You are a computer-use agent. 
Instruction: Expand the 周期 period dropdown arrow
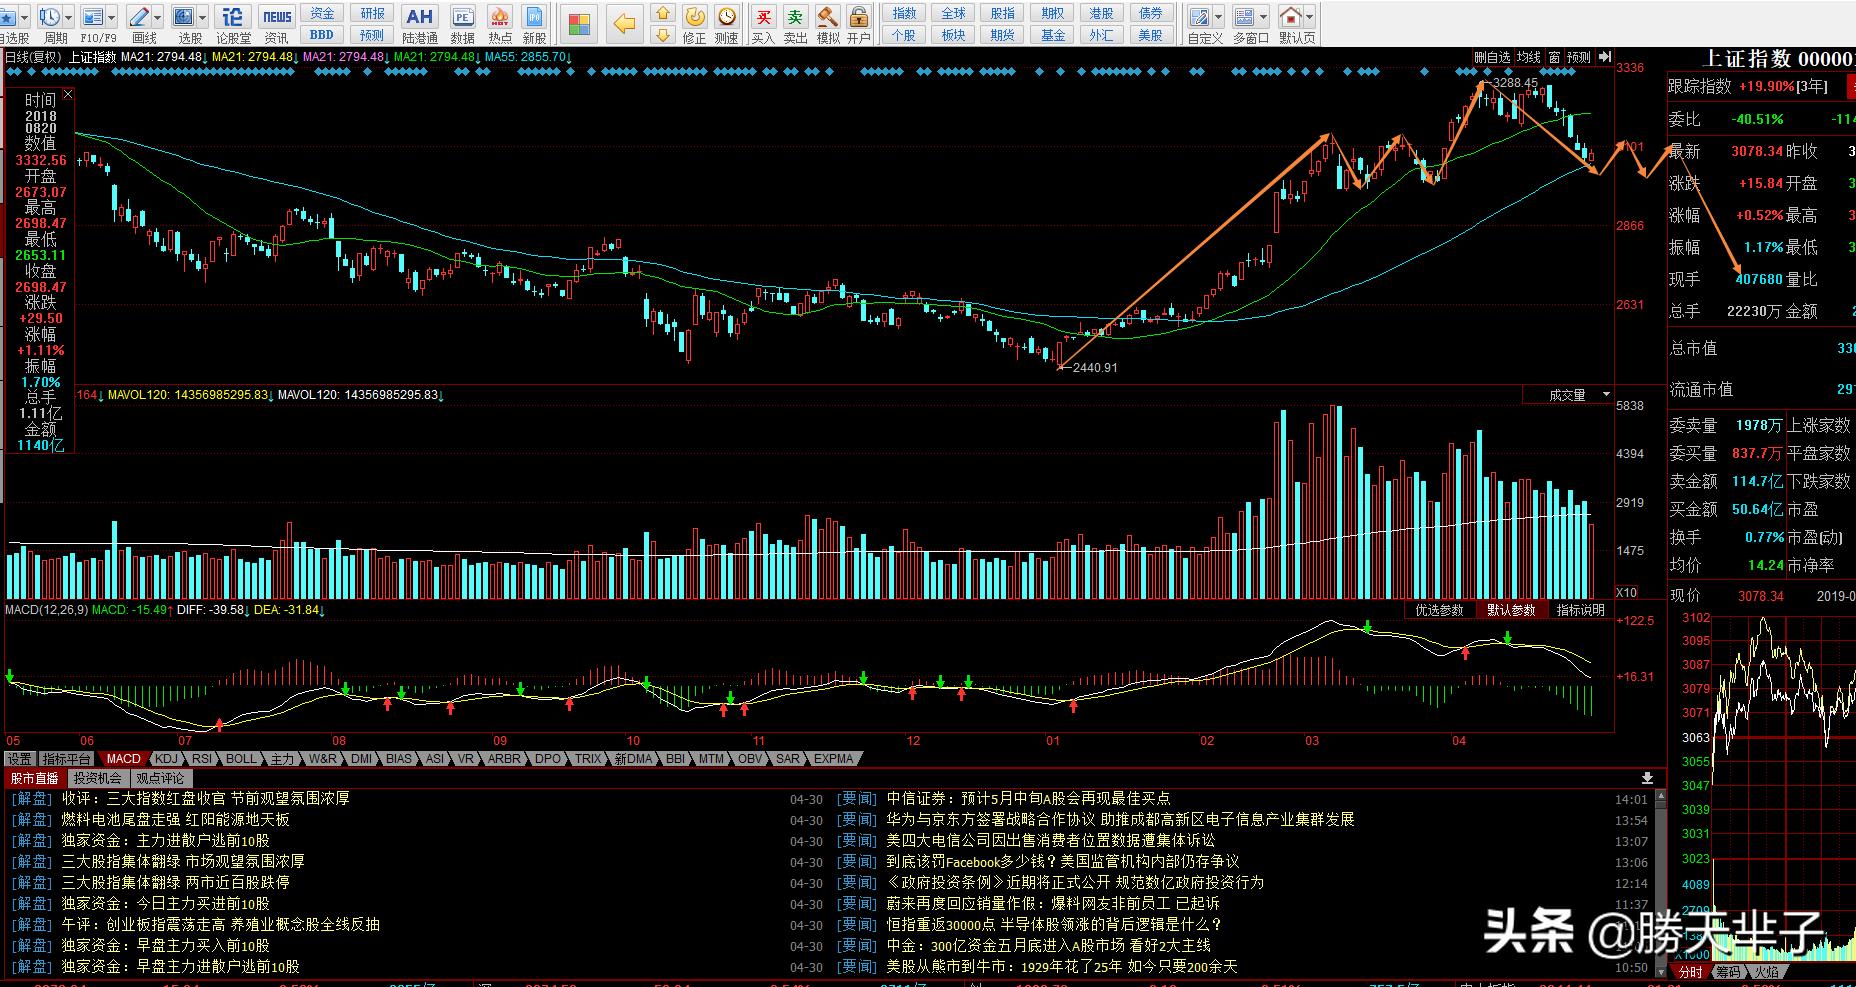(68, 17)
